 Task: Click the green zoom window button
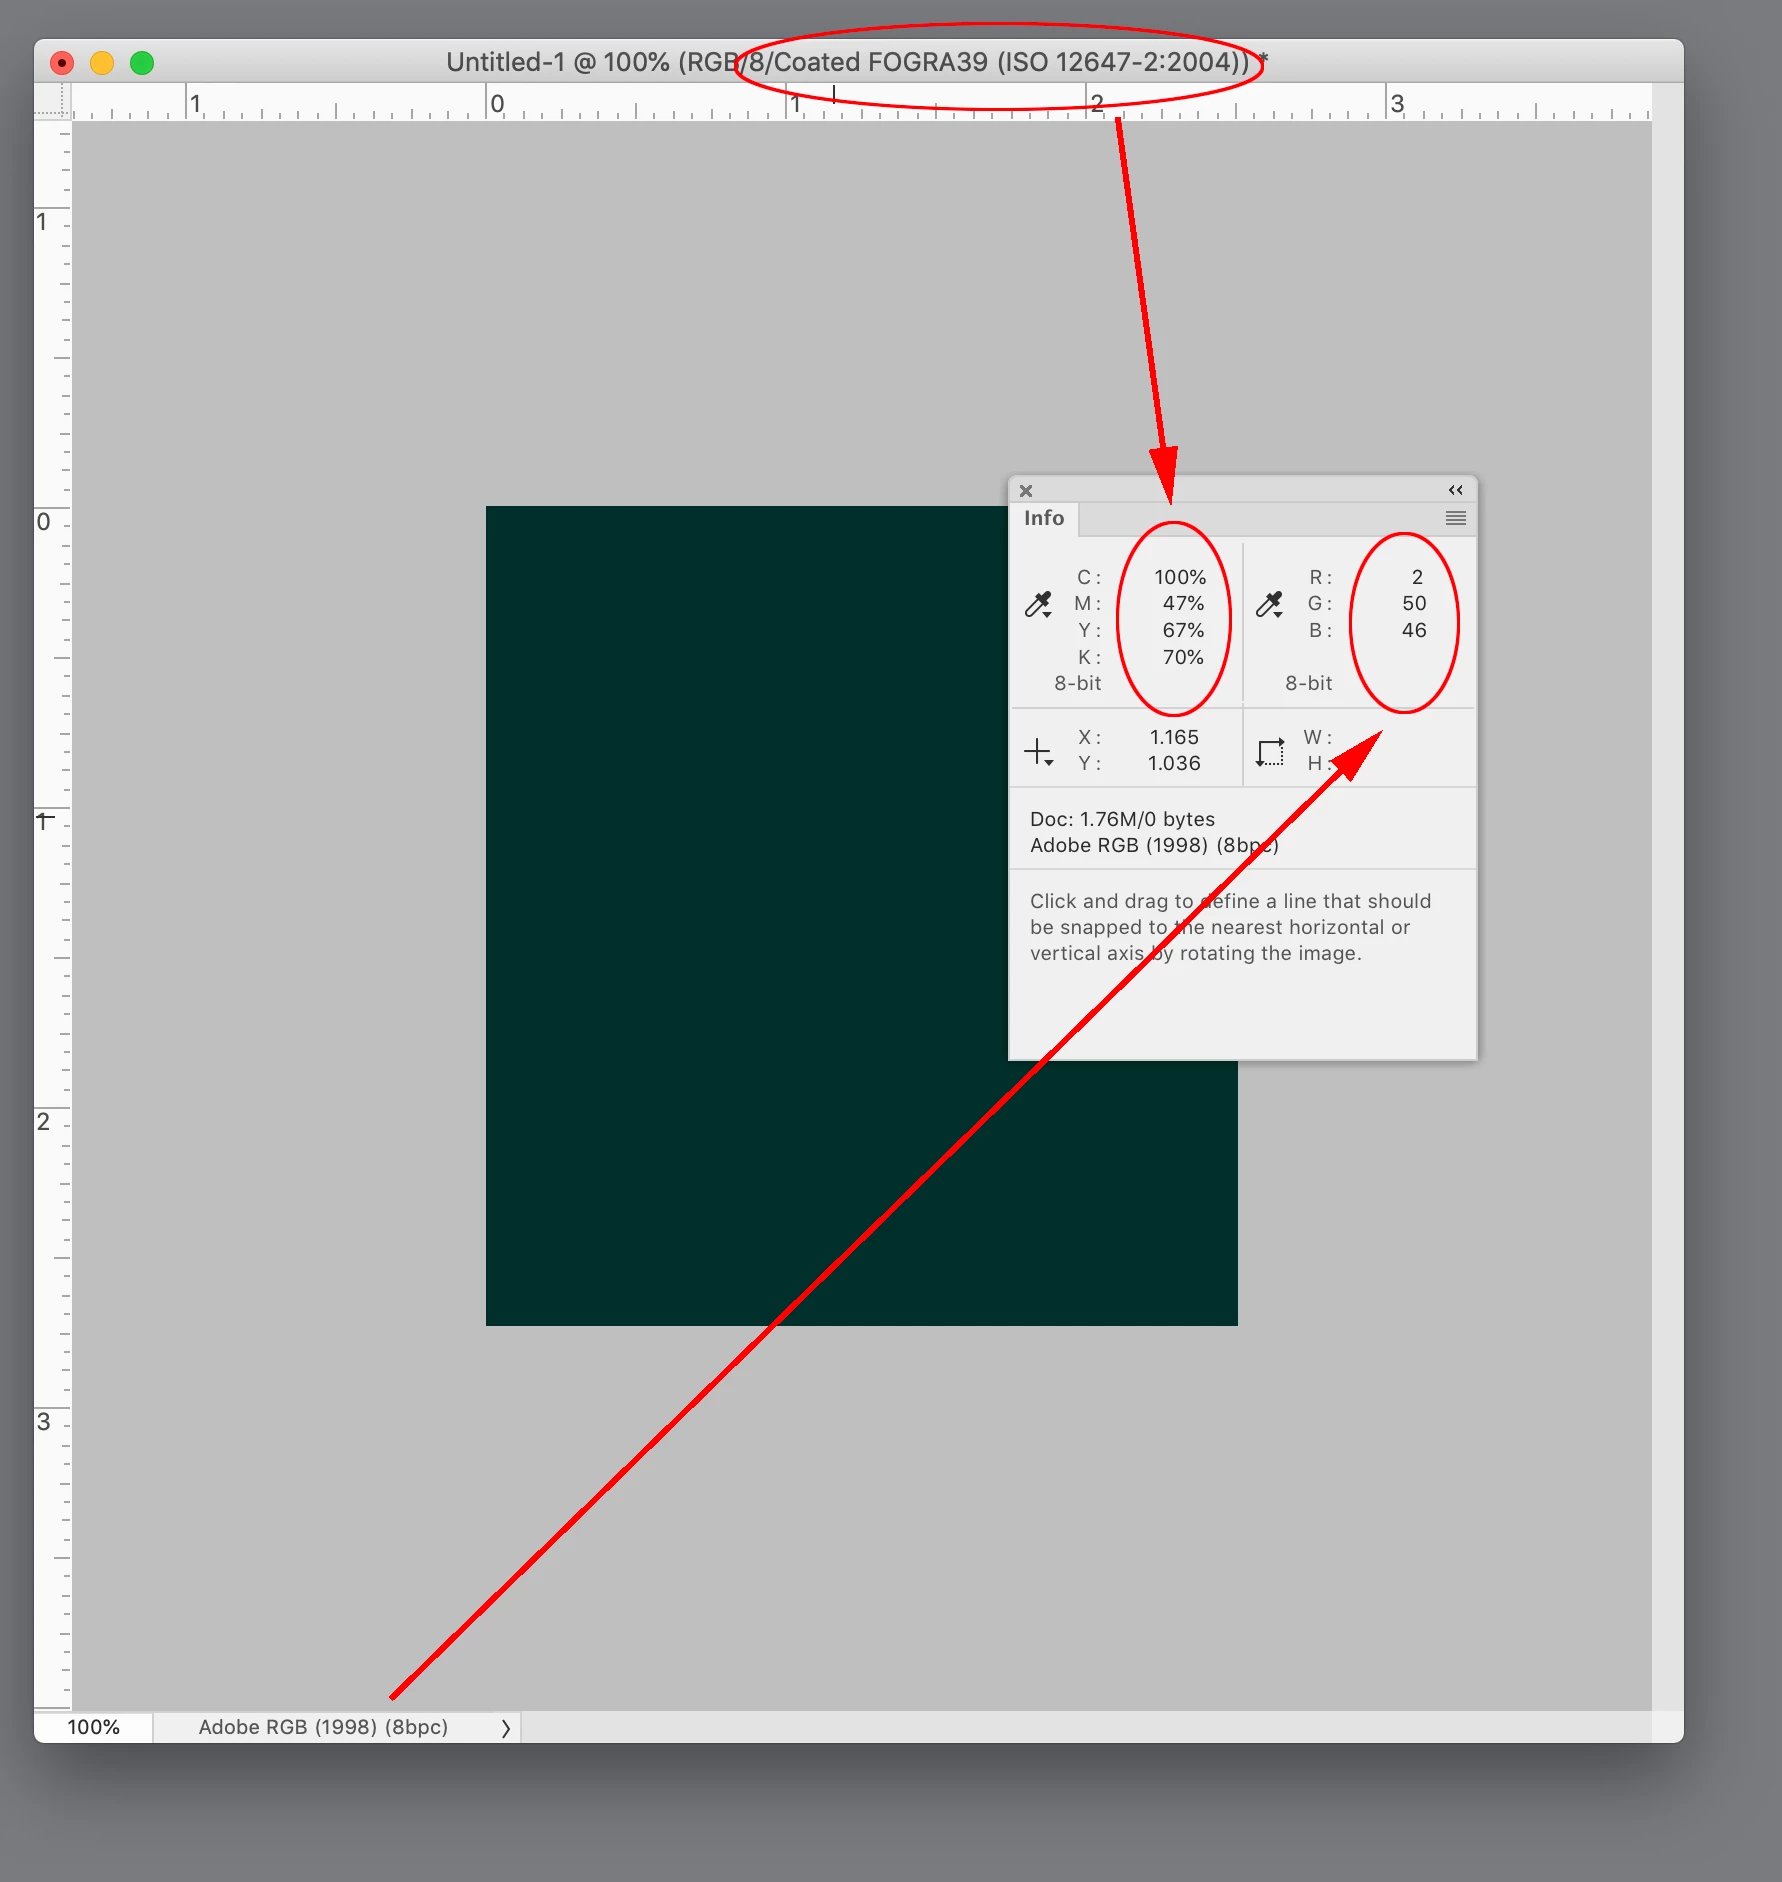tap(142, 63)
